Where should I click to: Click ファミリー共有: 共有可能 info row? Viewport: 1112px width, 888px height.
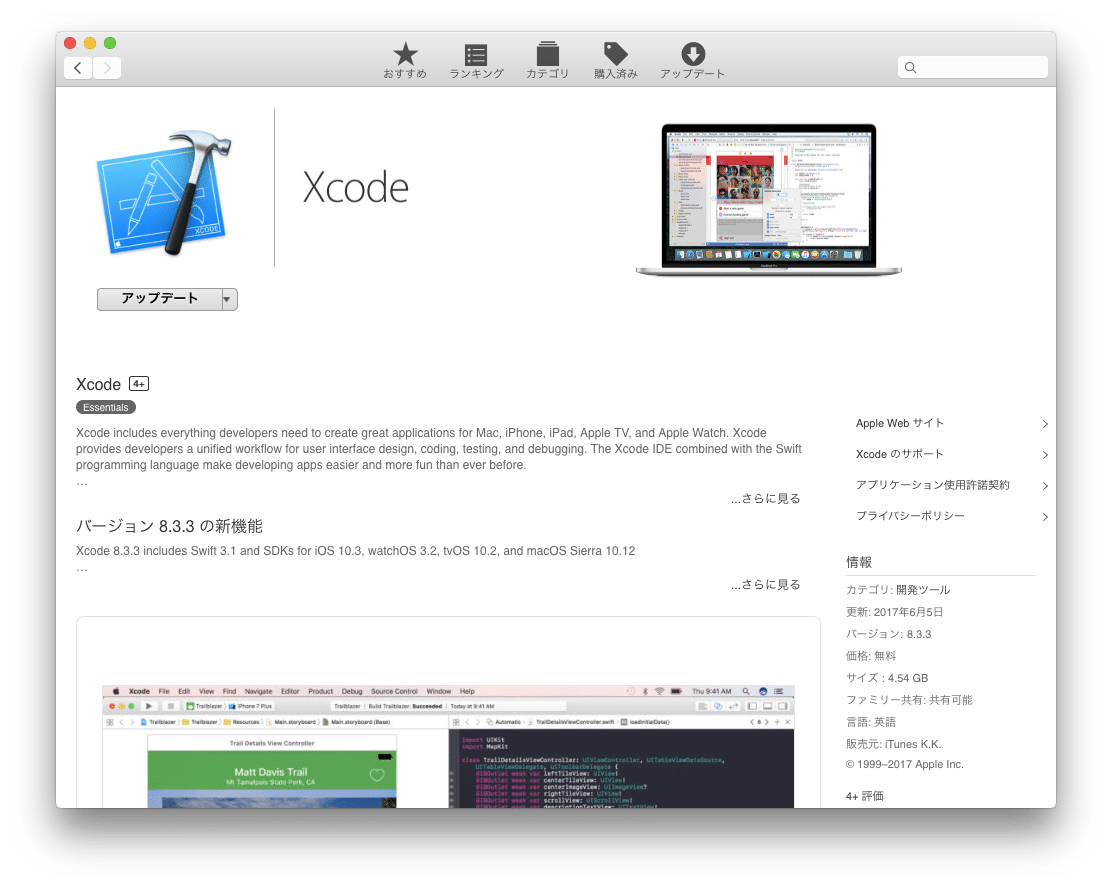coord(909,700)
